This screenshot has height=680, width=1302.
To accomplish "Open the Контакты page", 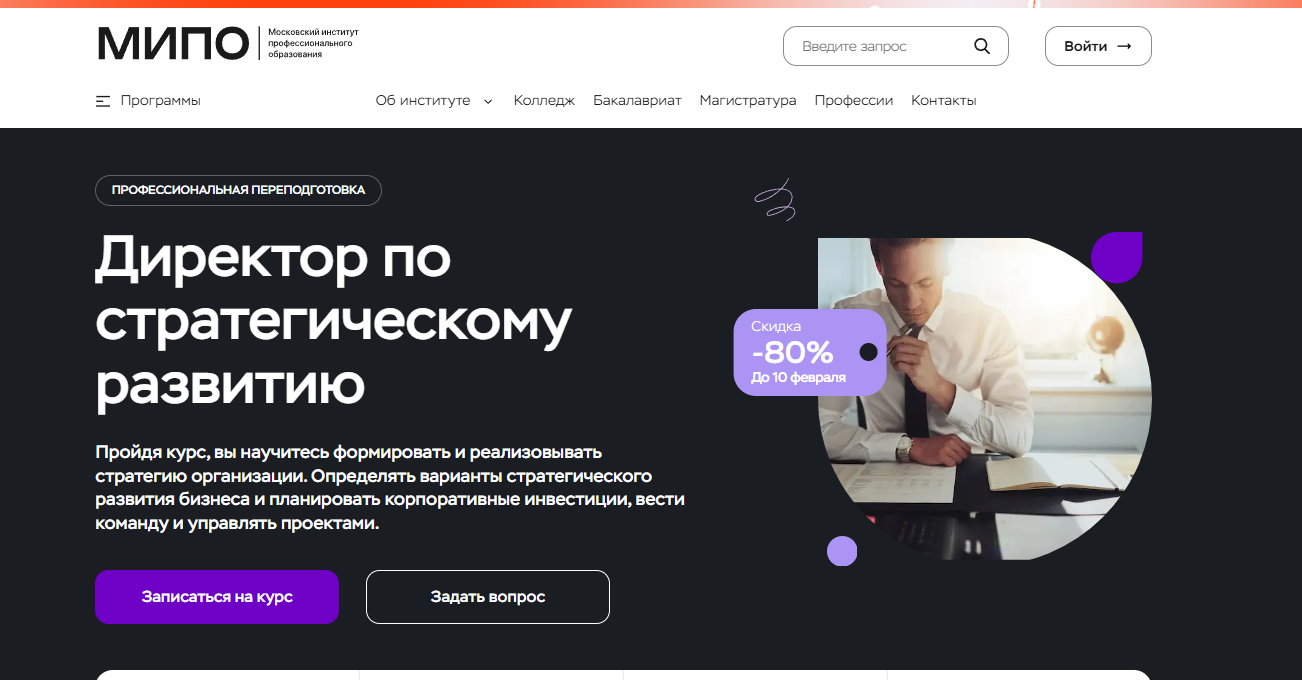I will [x=944, y=101].
